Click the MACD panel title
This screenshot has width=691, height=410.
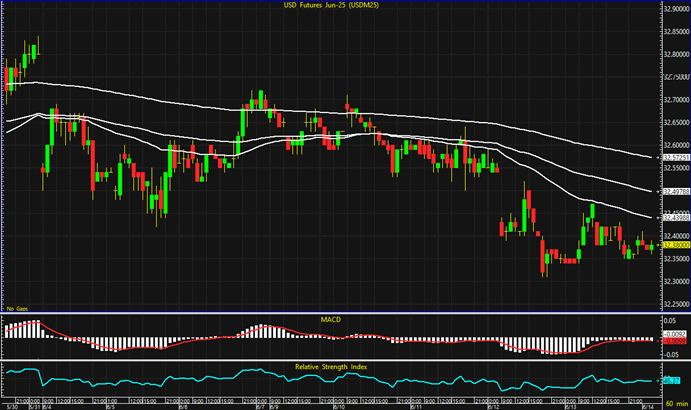(x=332, y=319)
